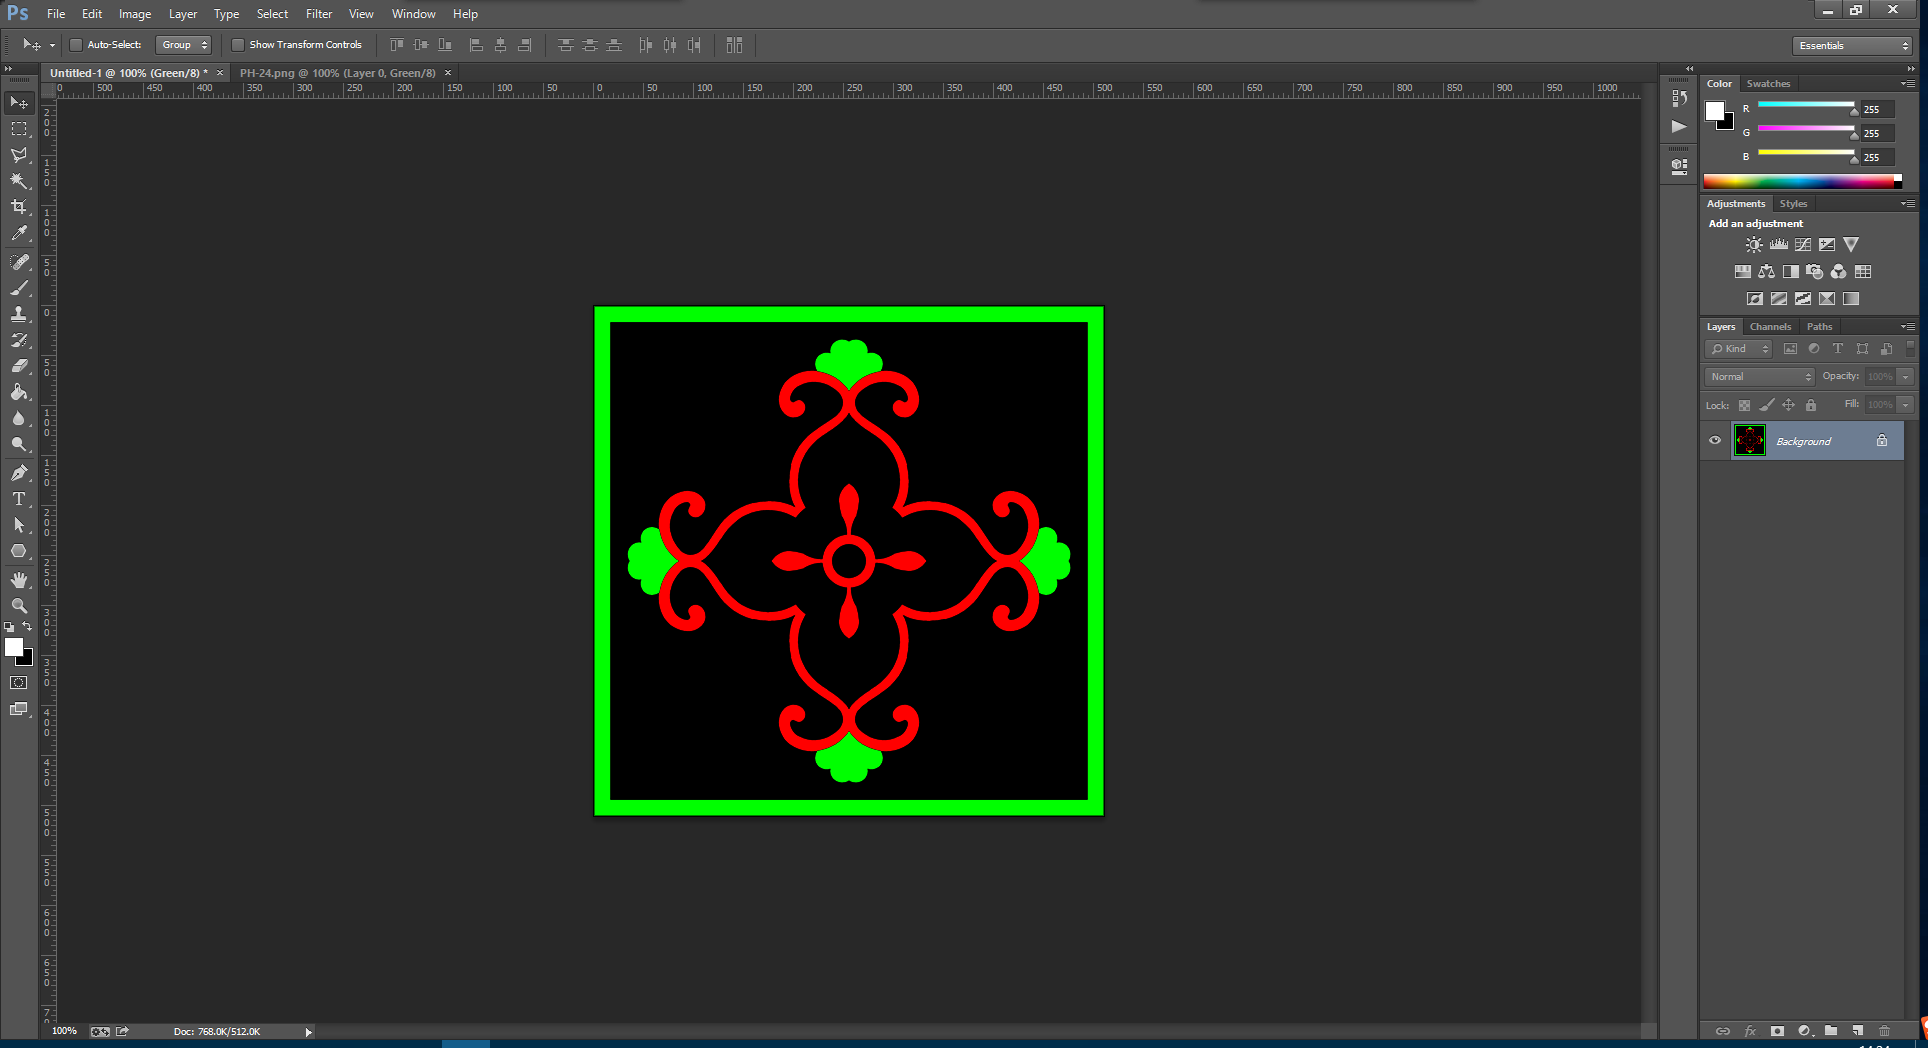Open the Filter menu
The width and height of the screenshot is (1928, 1048).
(x=319, y=14)
